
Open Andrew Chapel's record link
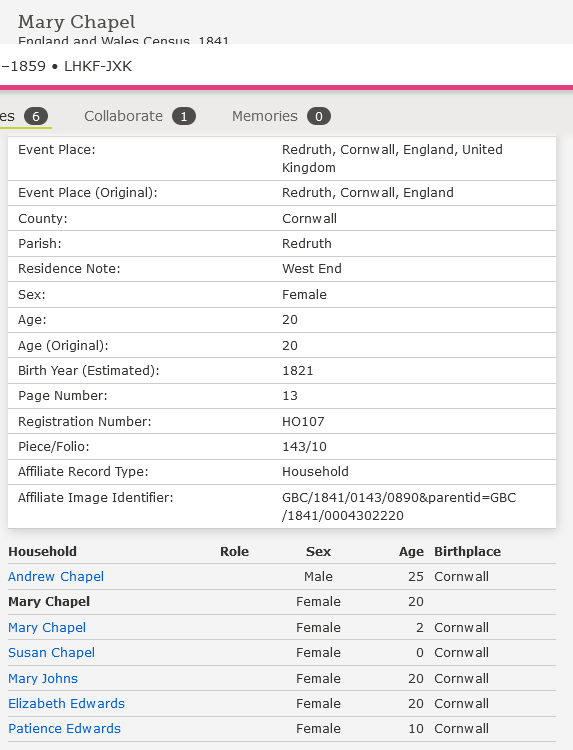[56, 576]
